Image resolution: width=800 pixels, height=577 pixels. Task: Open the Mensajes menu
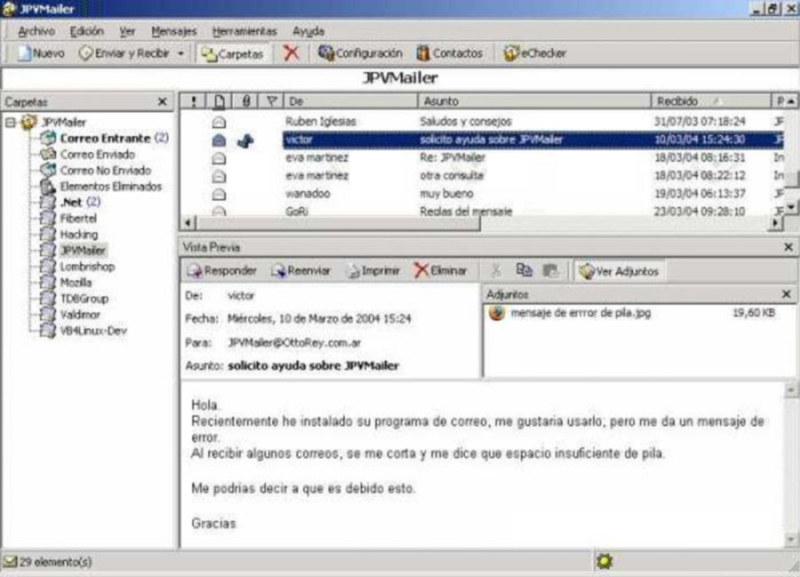[174, 31]
